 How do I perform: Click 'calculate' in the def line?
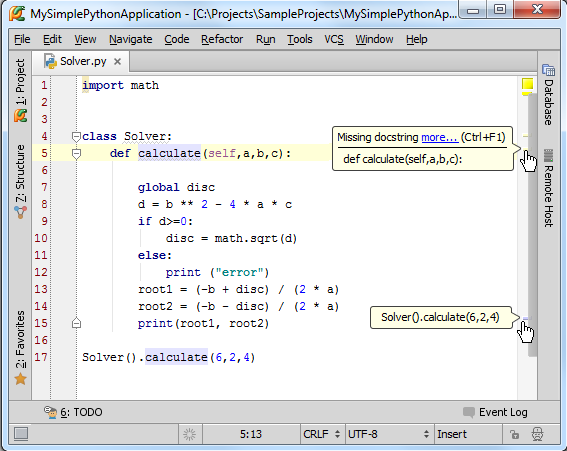pyautogui.click(x=169, y=153)
